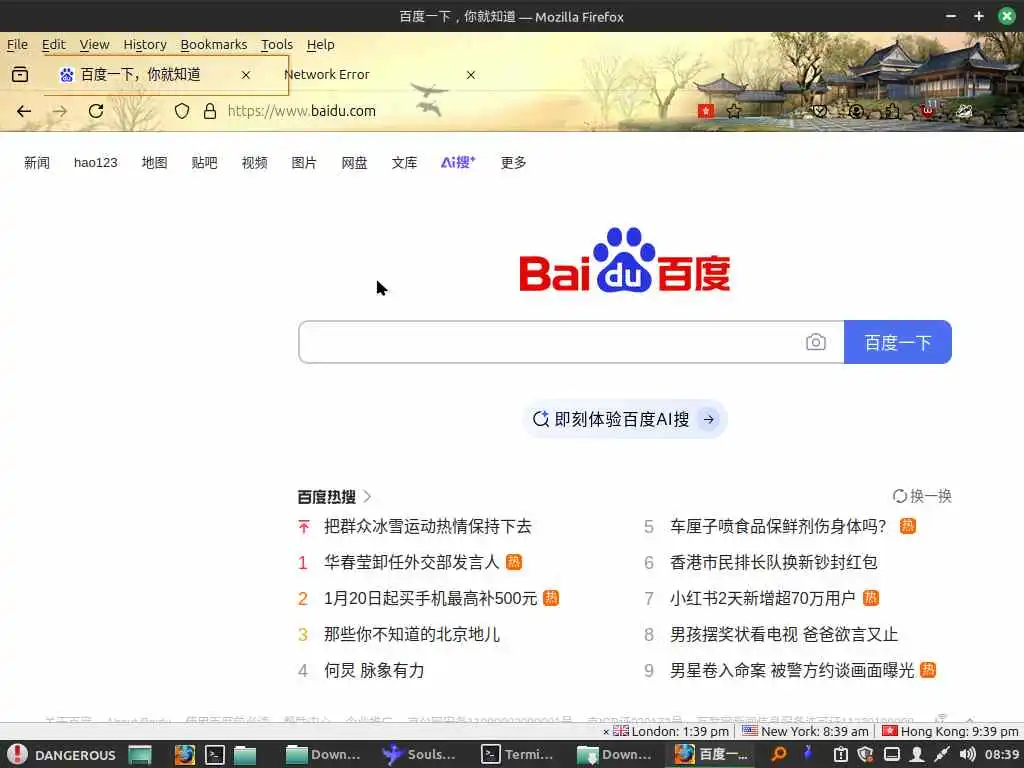
Task: Close the Network Error tab
Action: (x=471, y=75)
